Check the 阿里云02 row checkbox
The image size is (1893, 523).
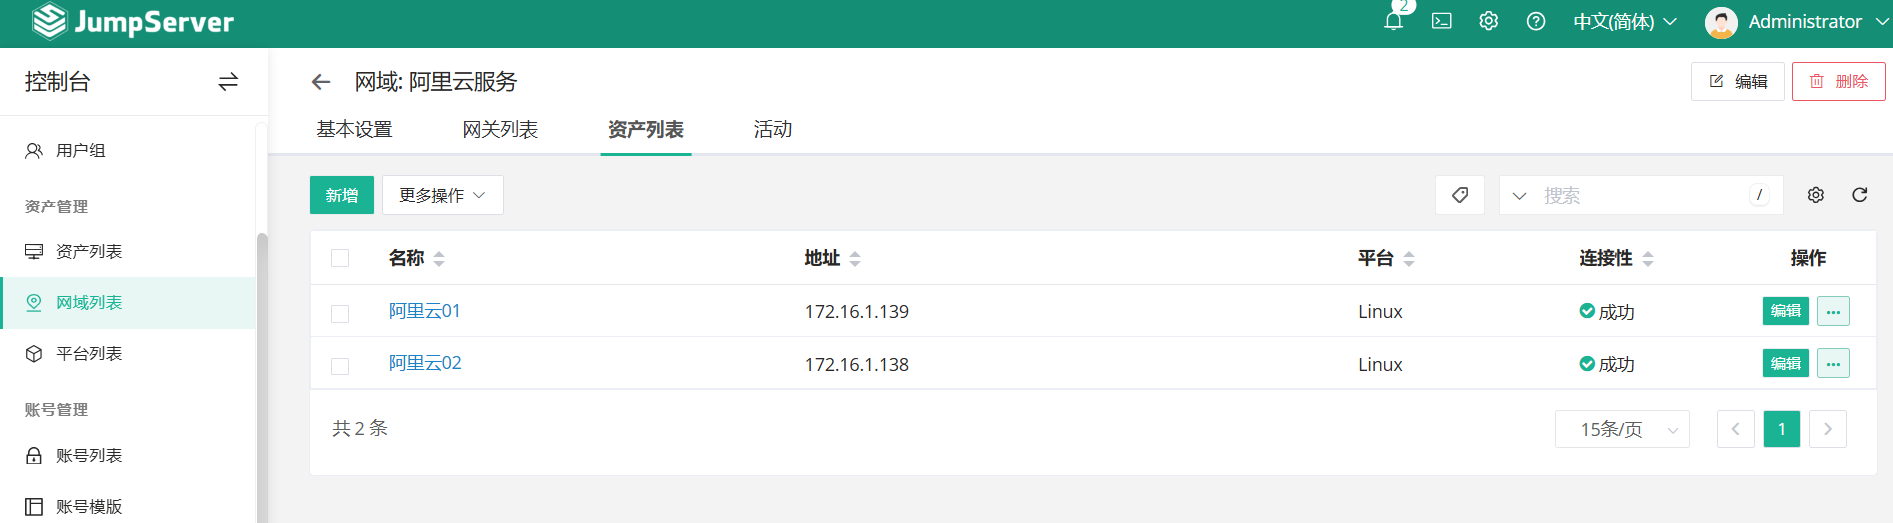340,366
